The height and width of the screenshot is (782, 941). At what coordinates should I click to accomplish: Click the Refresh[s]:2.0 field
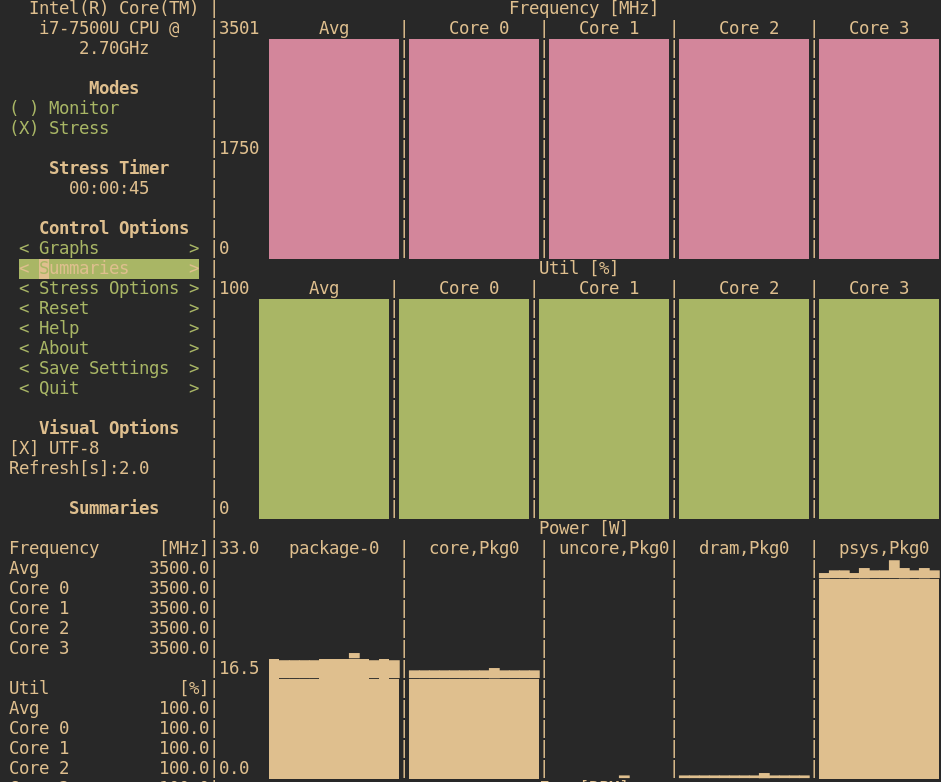(x=79, y=468)
